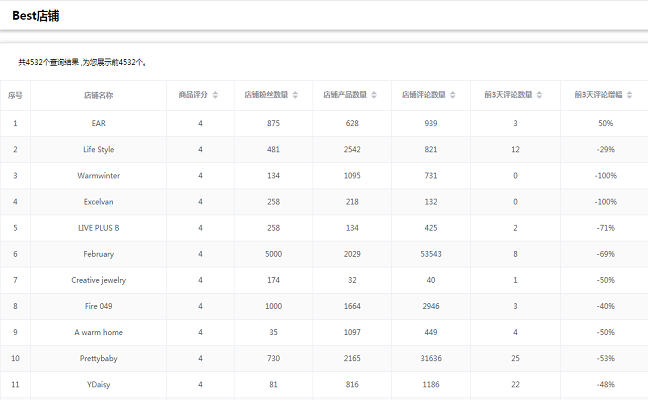Open the Warmwinter store row
The width and height of the screenshot is (648, 400).
pos(98,175)
